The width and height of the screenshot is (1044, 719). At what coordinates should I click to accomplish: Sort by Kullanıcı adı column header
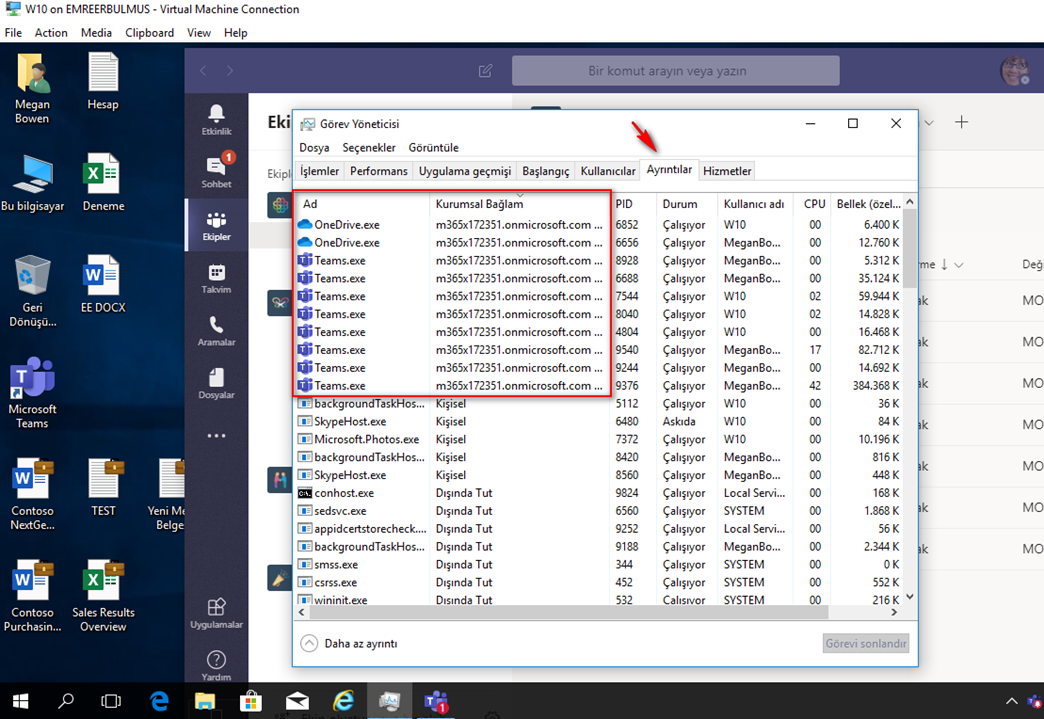[x=756, y=204]
